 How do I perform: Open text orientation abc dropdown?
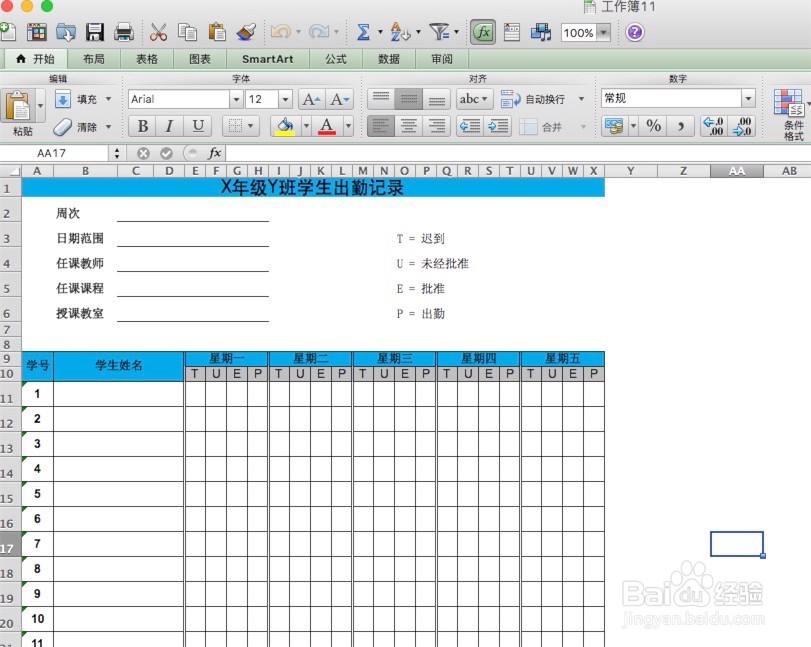click(473, 99)
